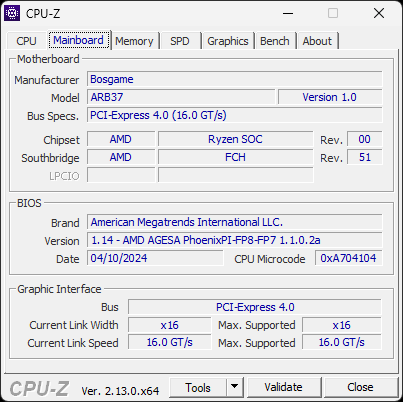The width and height of the screenshot is (403, 402).
Task: Go to the Graphics tab
Action: point(228,41)
